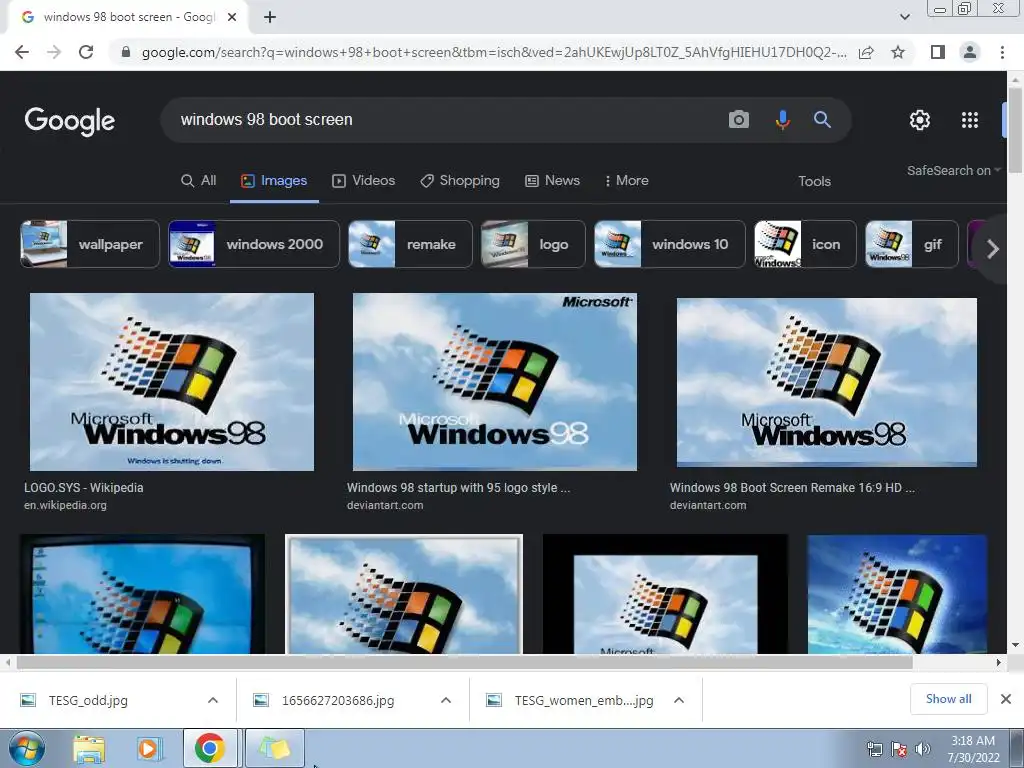Screen dimensions: 1024x768
Task: Open the LOGO.SYS Wikipedia image result
Action: (x=172, y=381)
